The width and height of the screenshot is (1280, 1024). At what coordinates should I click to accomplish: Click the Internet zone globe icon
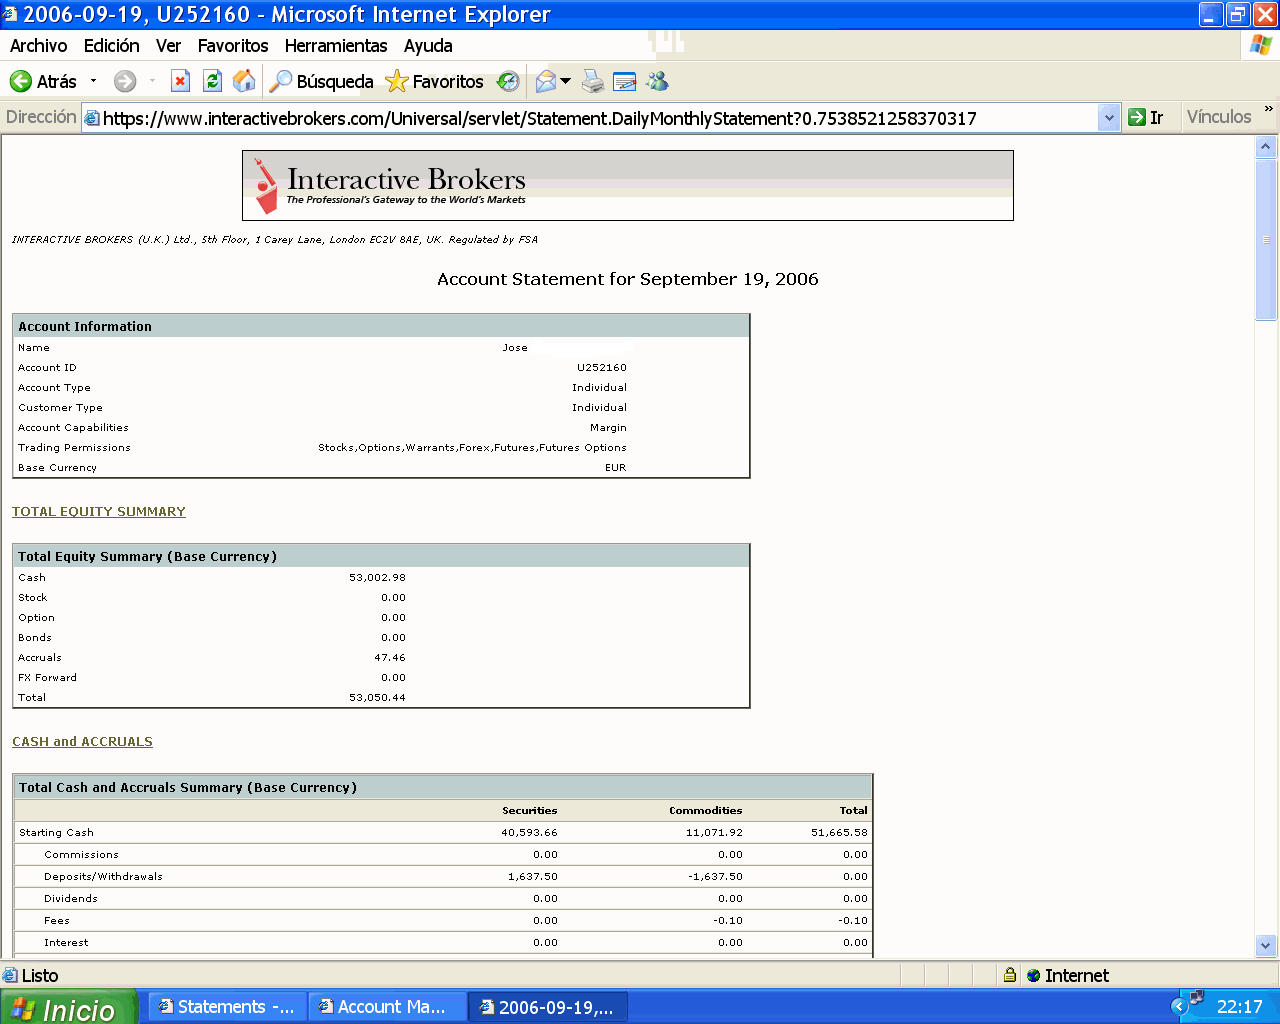click(x=1034, y=976)
